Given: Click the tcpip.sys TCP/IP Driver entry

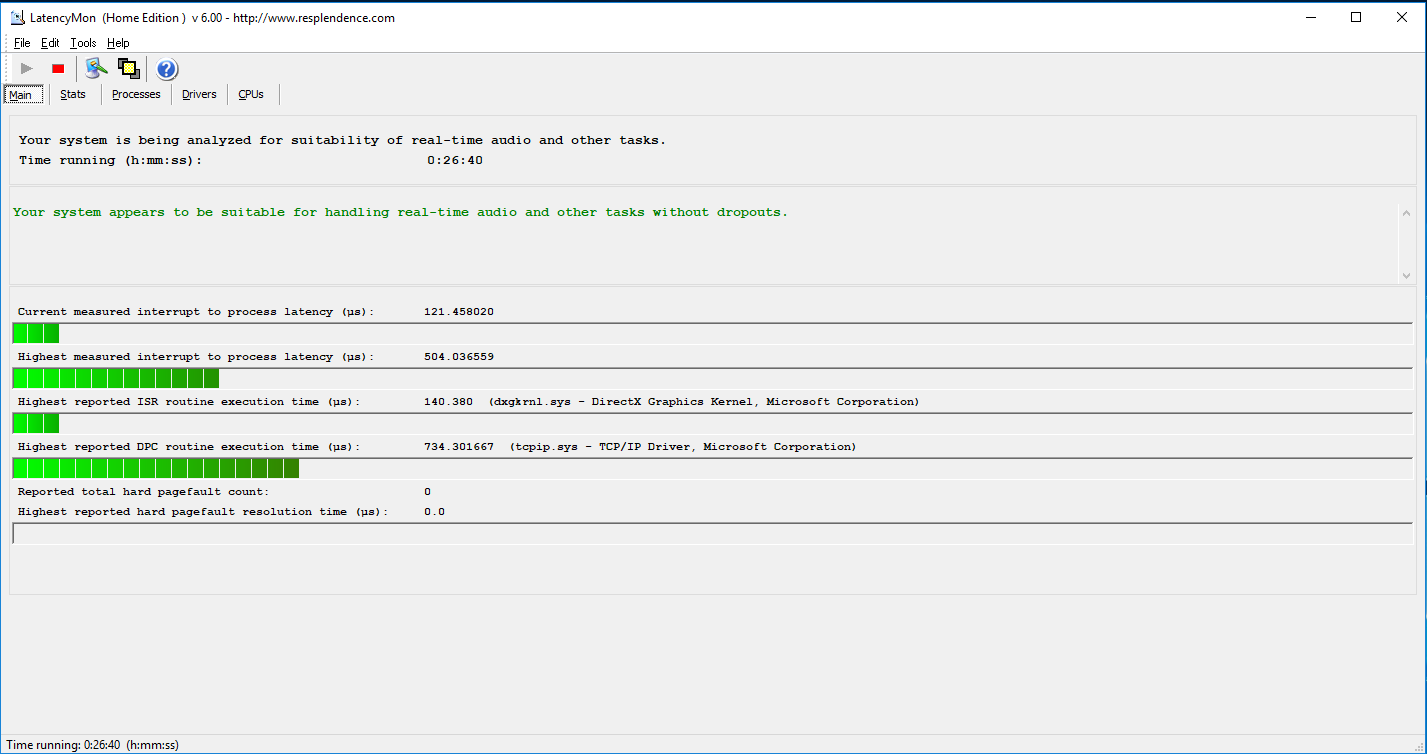Looking at the screenshot, I should coord(682,447).
